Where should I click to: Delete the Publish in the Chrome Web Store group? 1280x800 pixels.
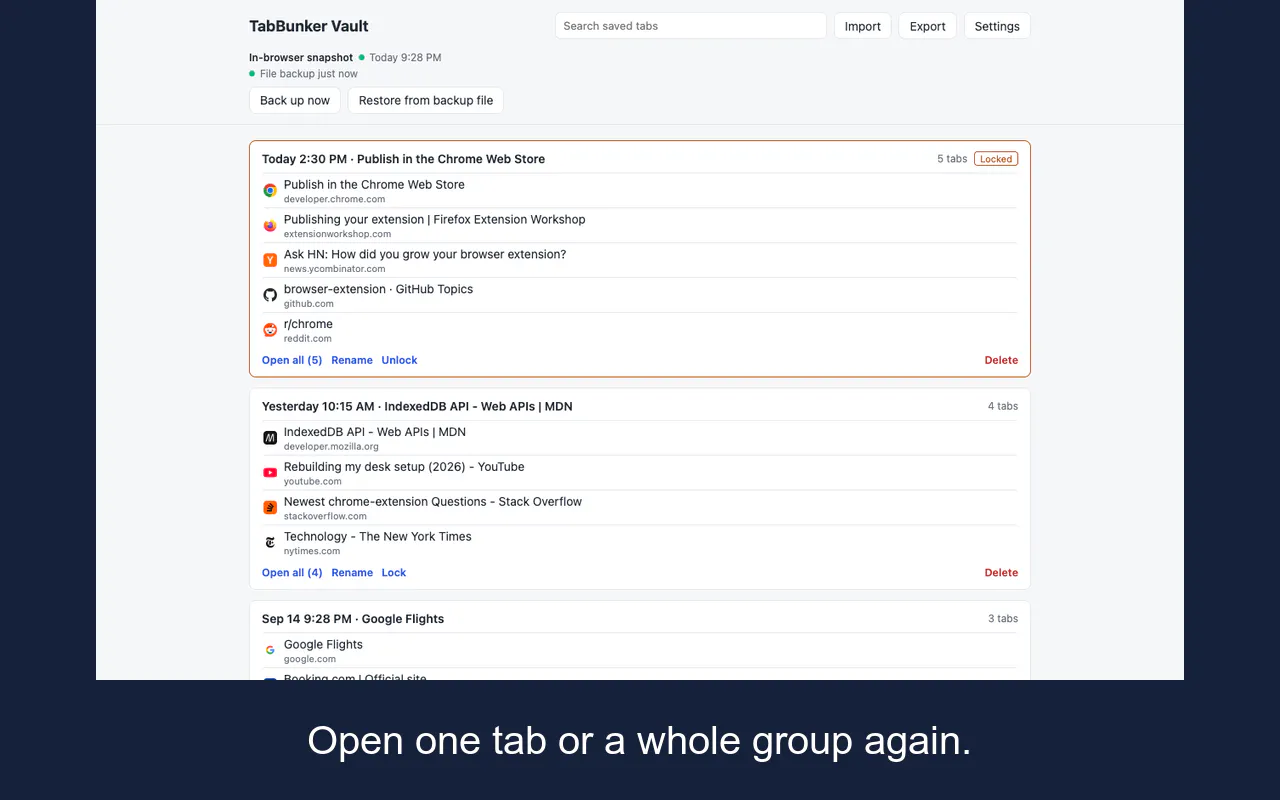1001,360
